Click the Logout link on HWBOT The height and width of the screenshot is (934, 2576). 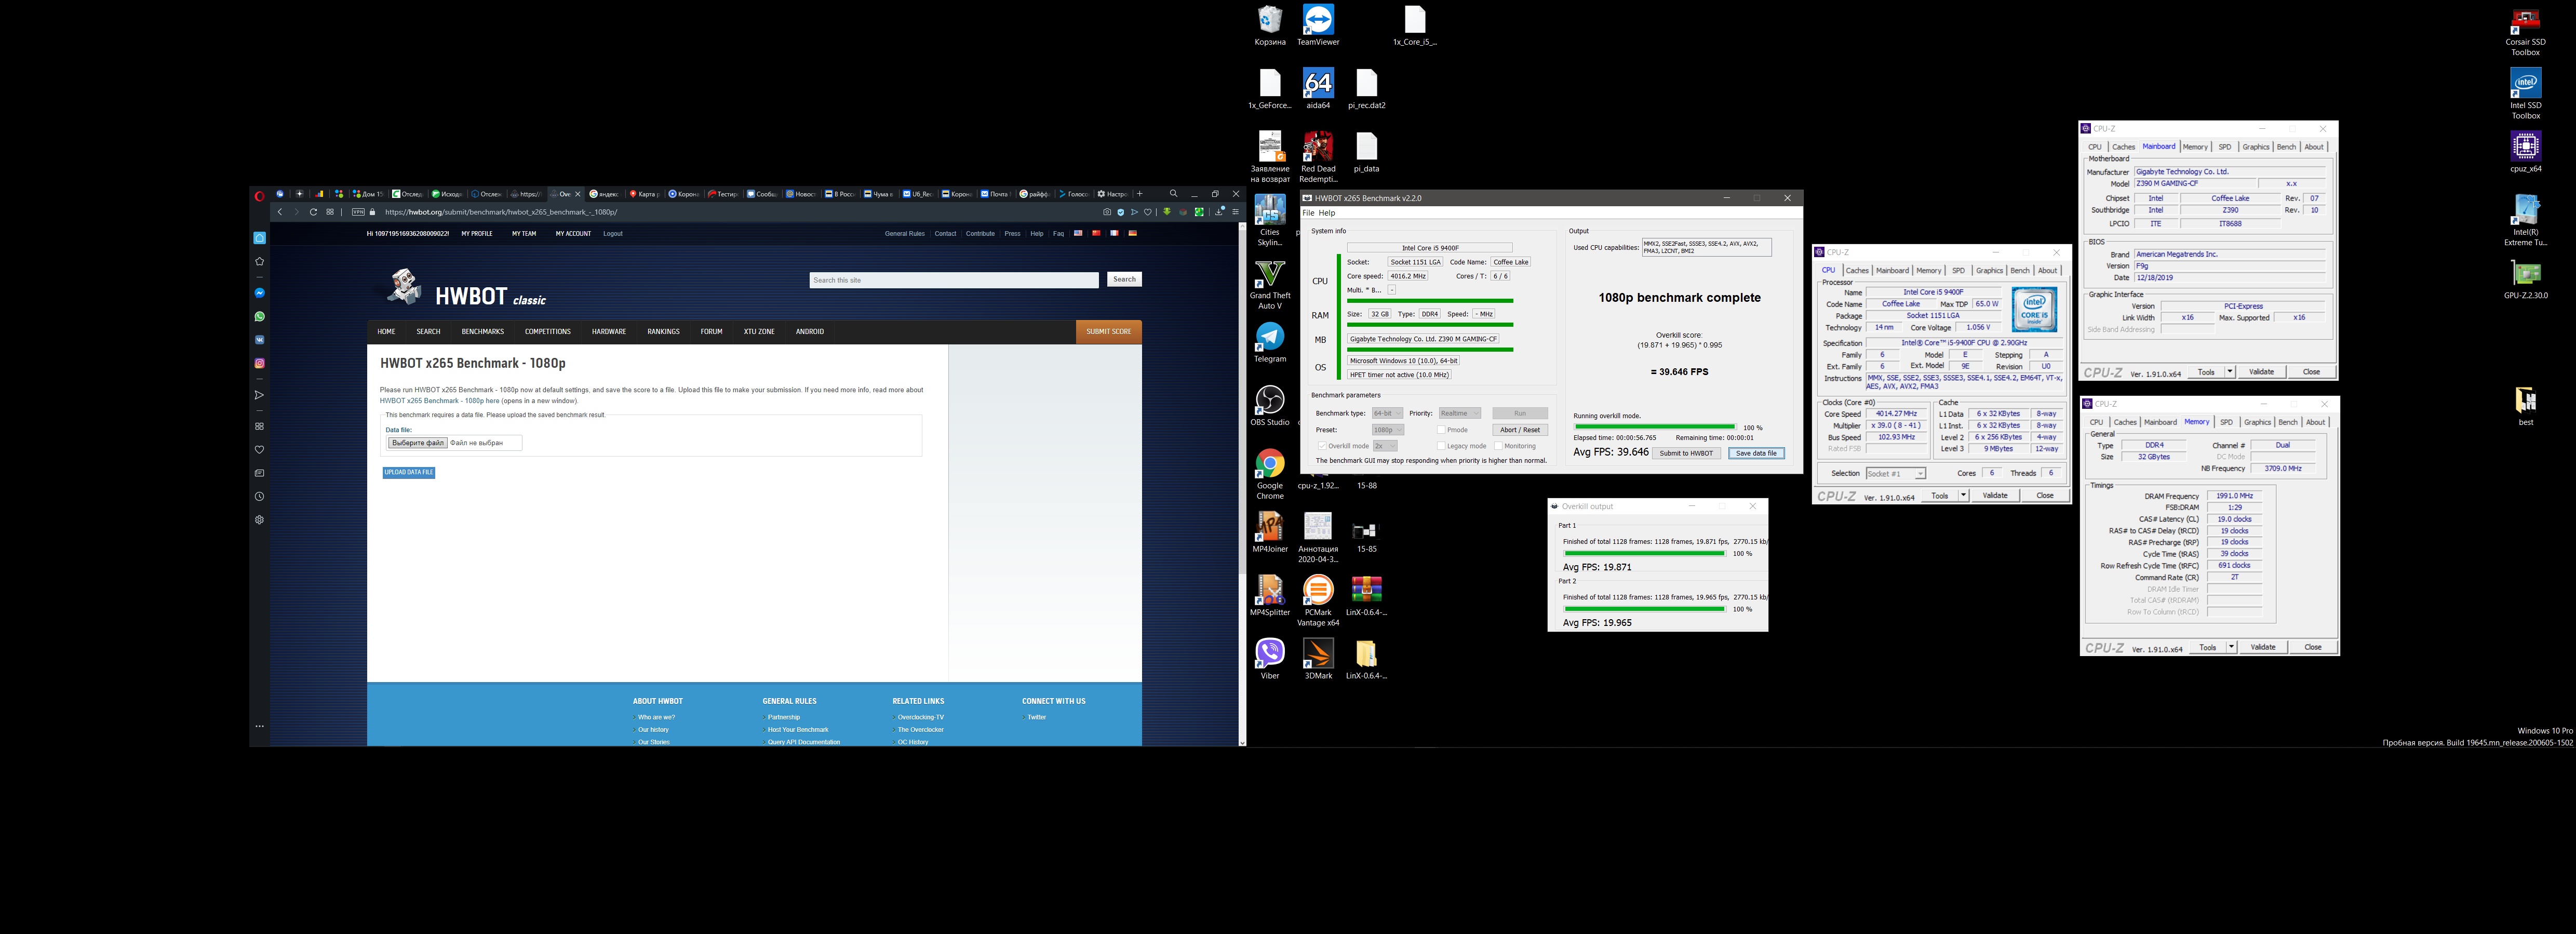[613, 234]
